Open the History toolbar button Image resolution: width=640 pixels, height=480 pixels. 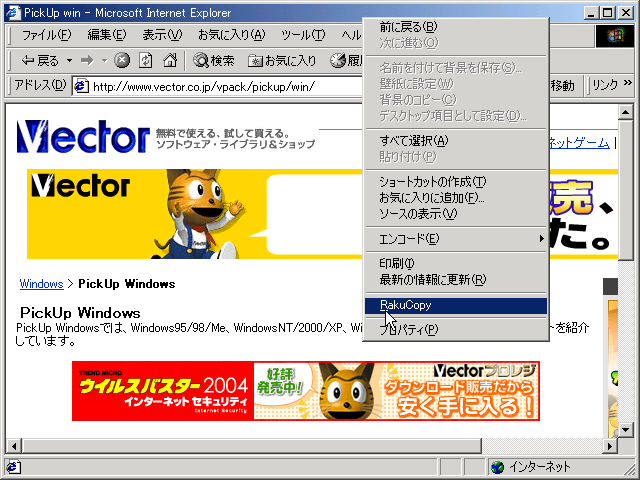(346, 61)
